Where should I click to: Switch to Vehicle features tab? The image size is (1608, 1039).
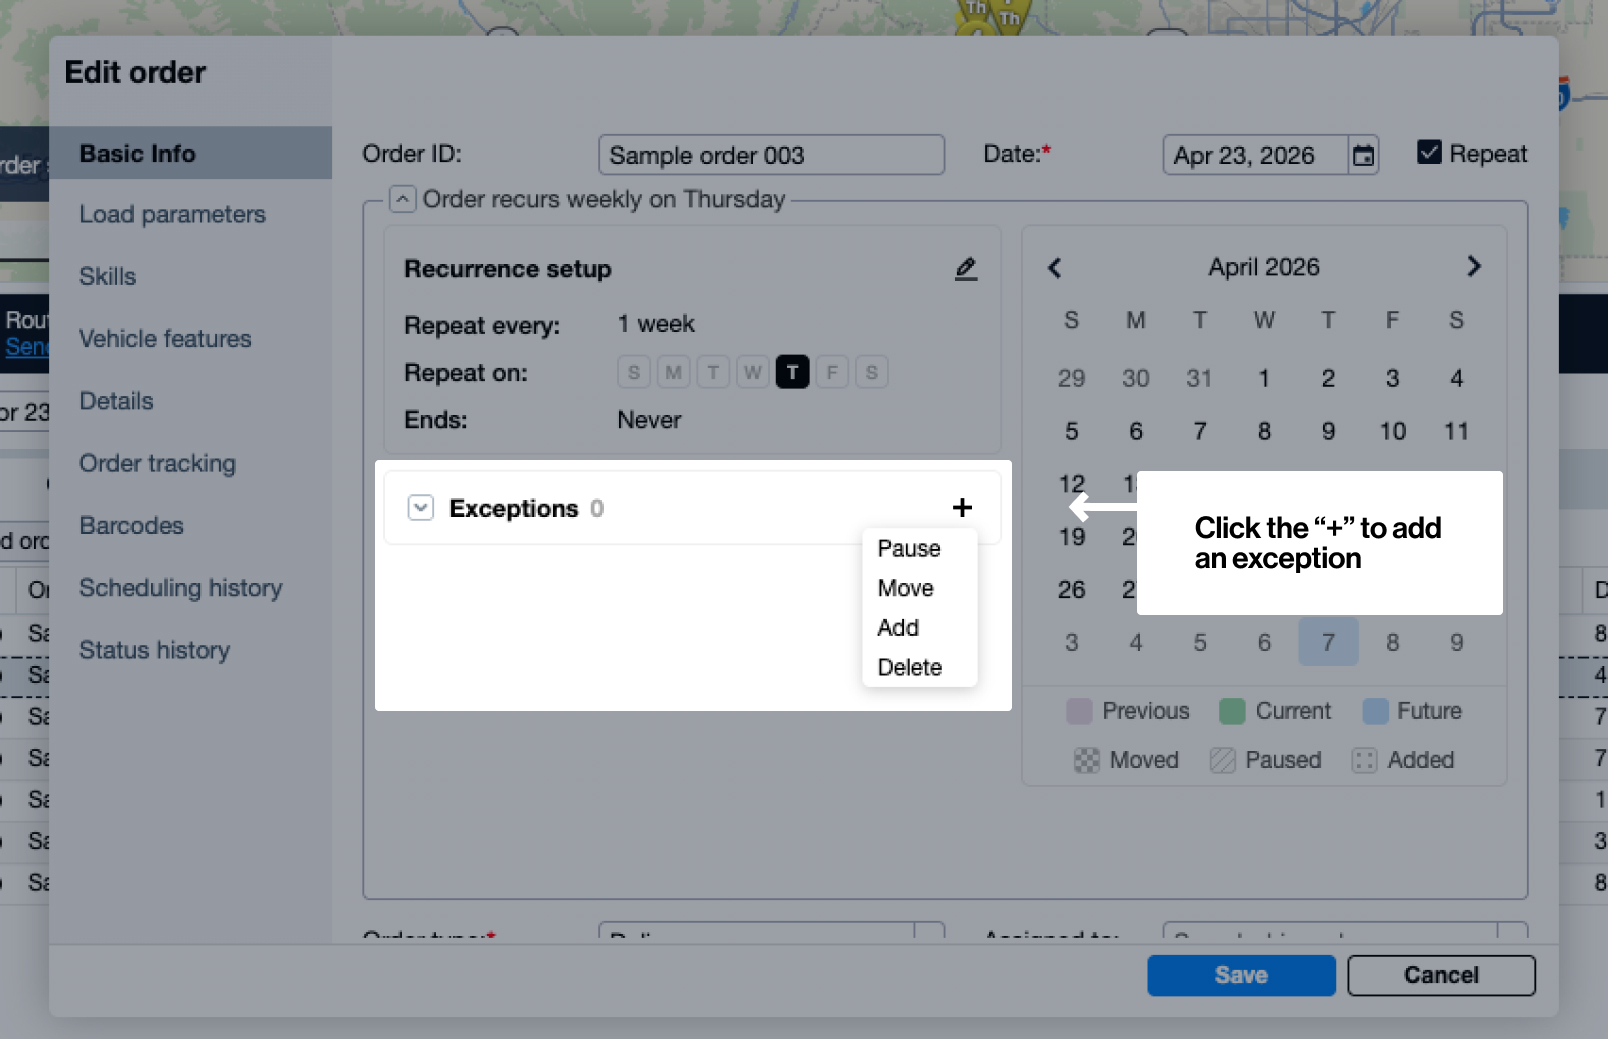pos(165,339)
